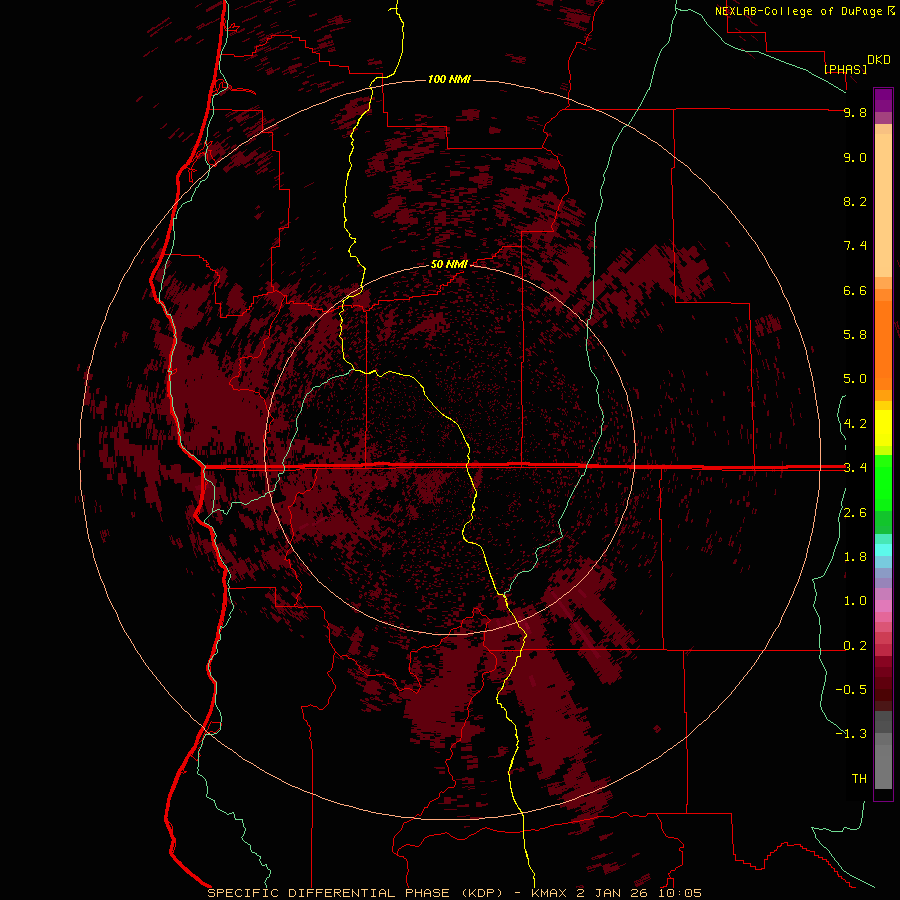
Task: Select the pink swatch on the color scale
Action: [883, 606]
